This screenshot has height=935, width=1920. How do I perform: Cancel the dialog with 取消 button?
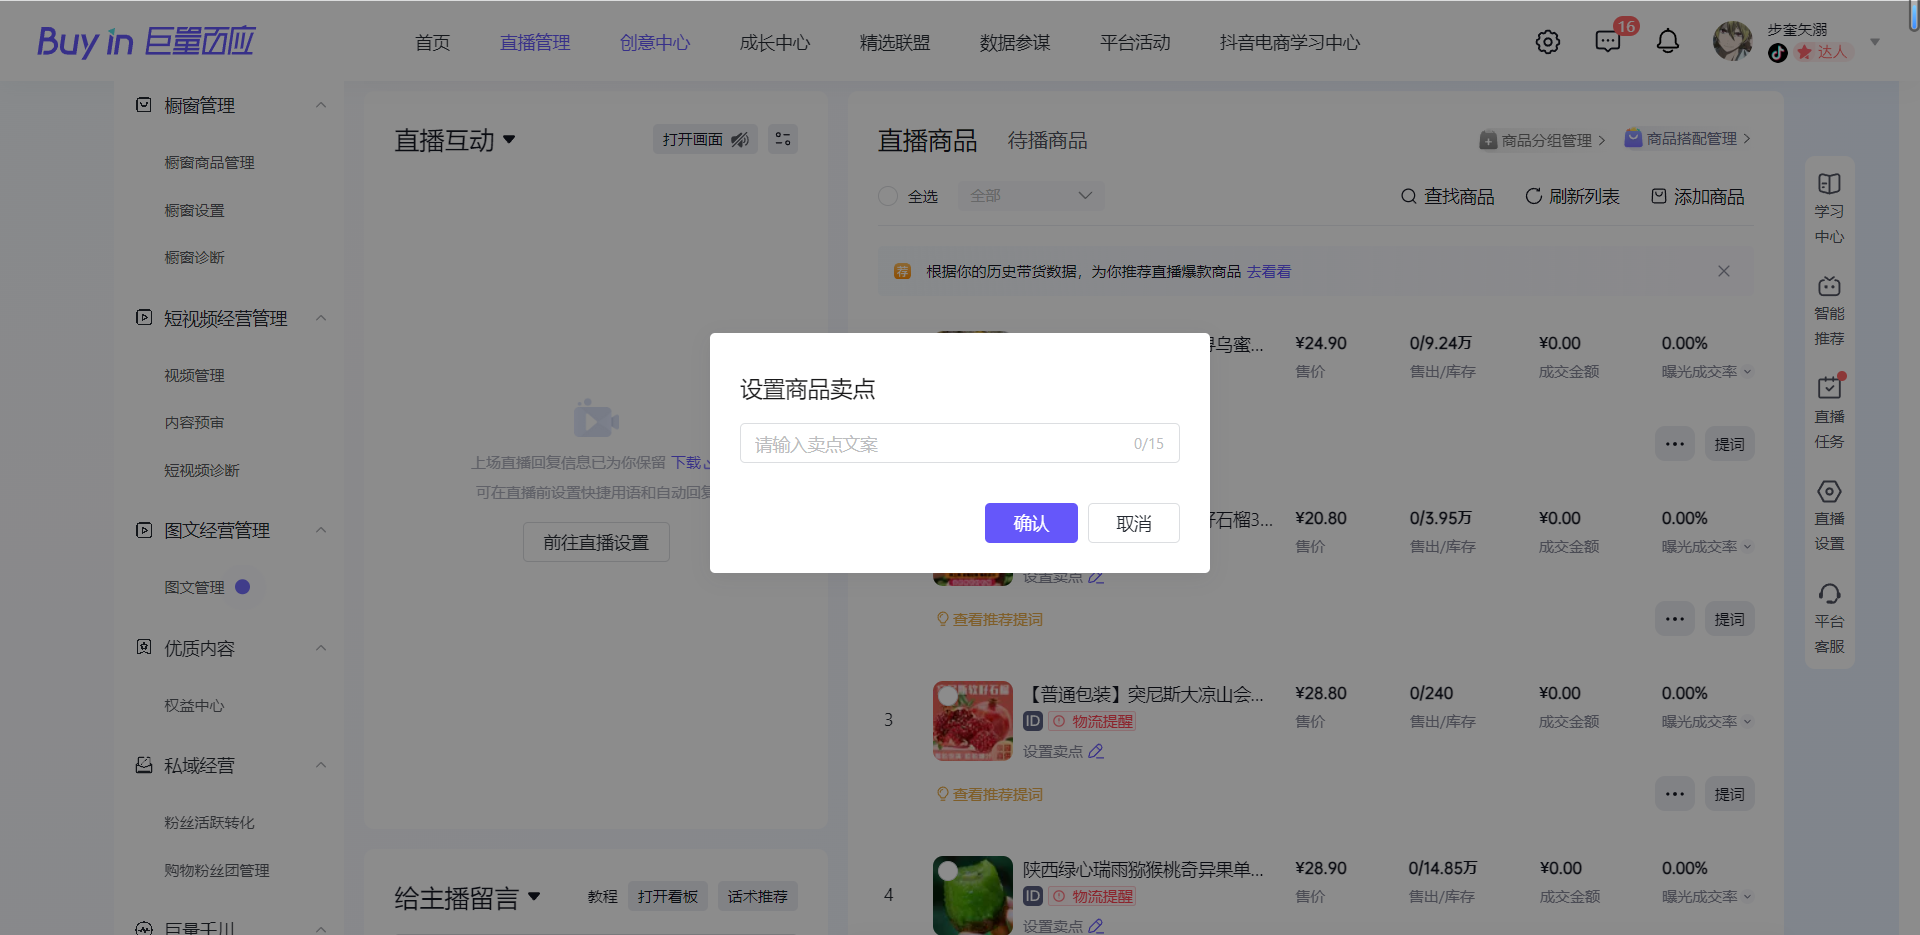point(1134,523)
